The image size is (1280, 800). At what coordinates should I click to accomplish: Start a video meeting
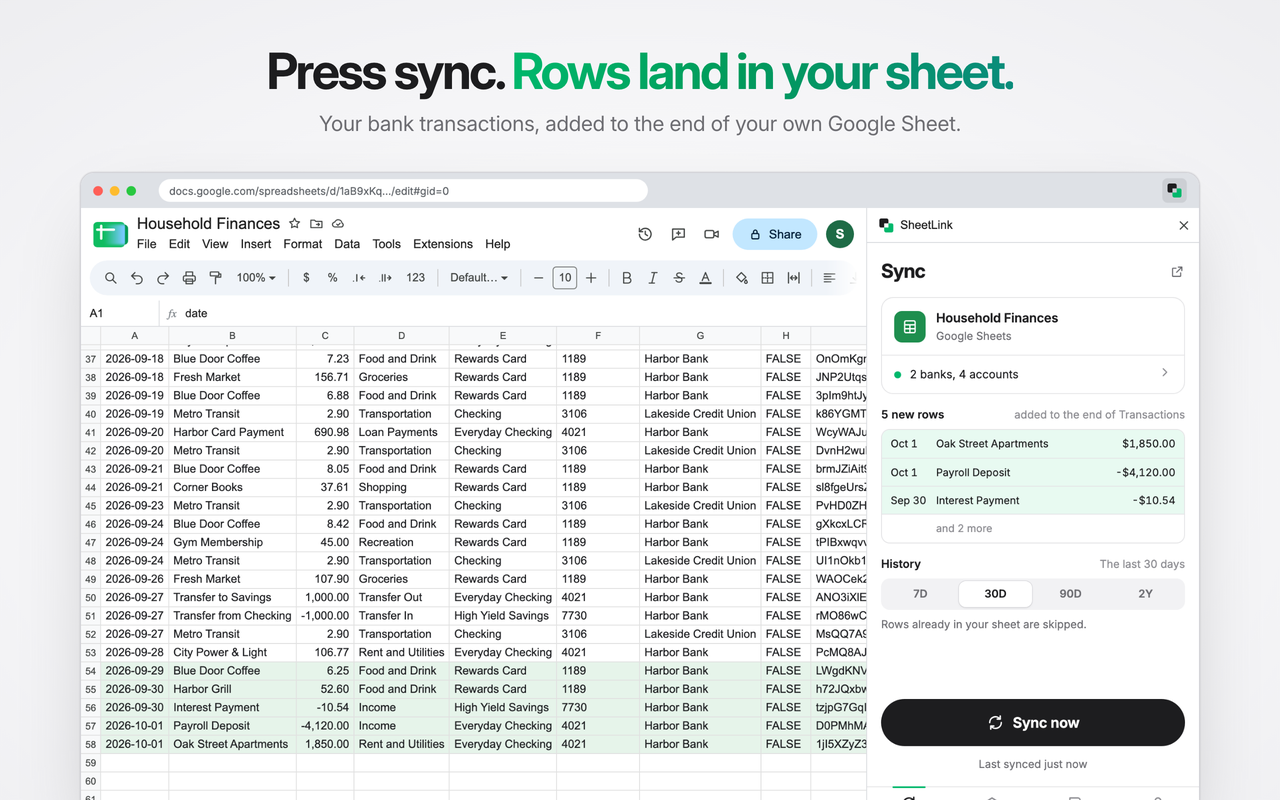point(711,234)
